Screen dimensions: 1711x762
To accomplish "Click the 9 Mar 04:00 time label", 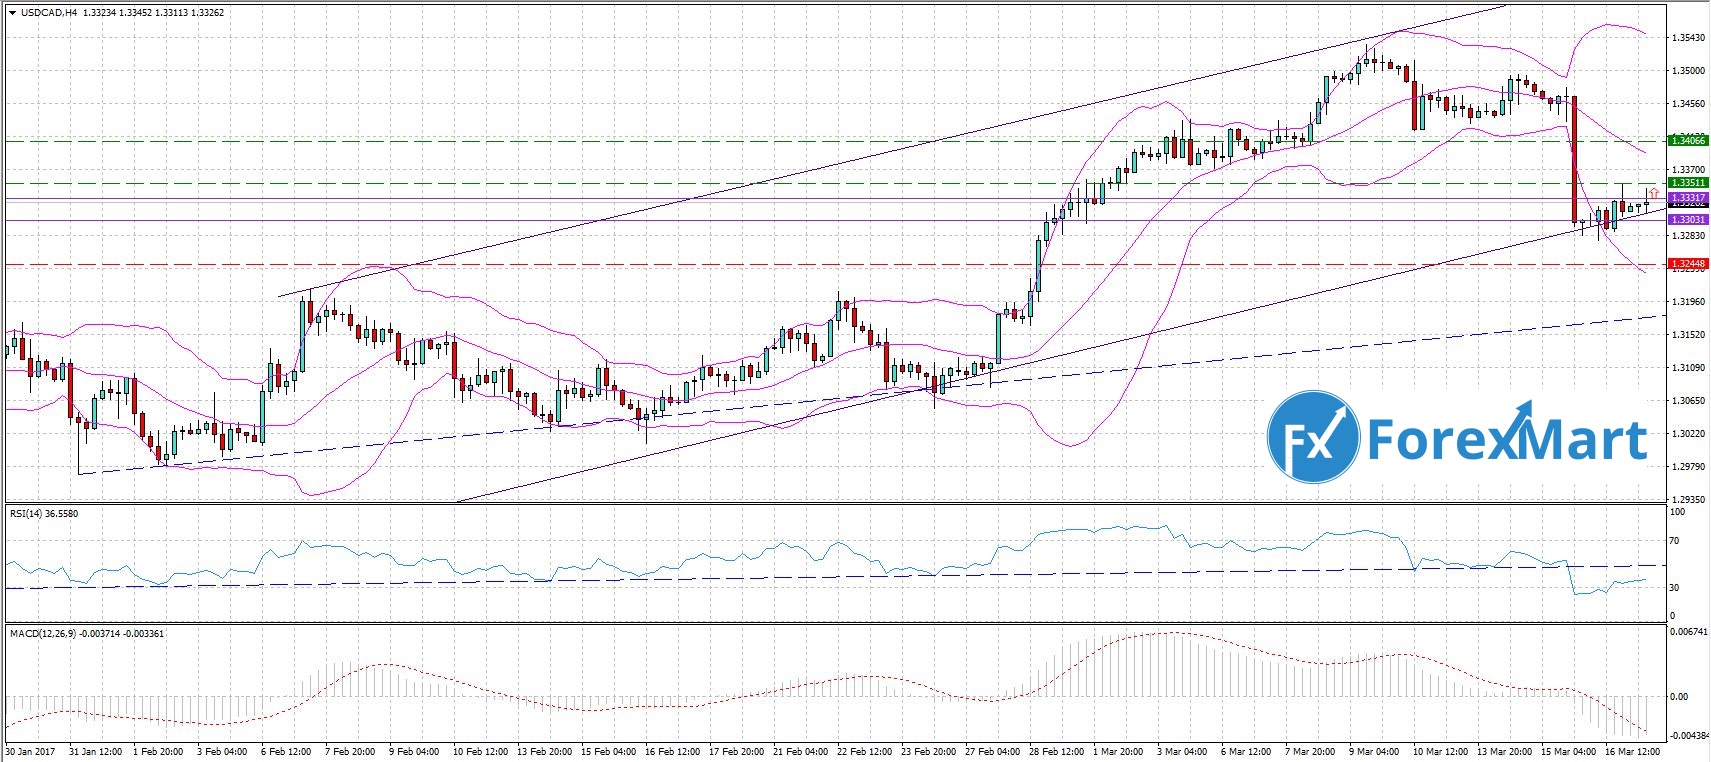I will 1375,750.
